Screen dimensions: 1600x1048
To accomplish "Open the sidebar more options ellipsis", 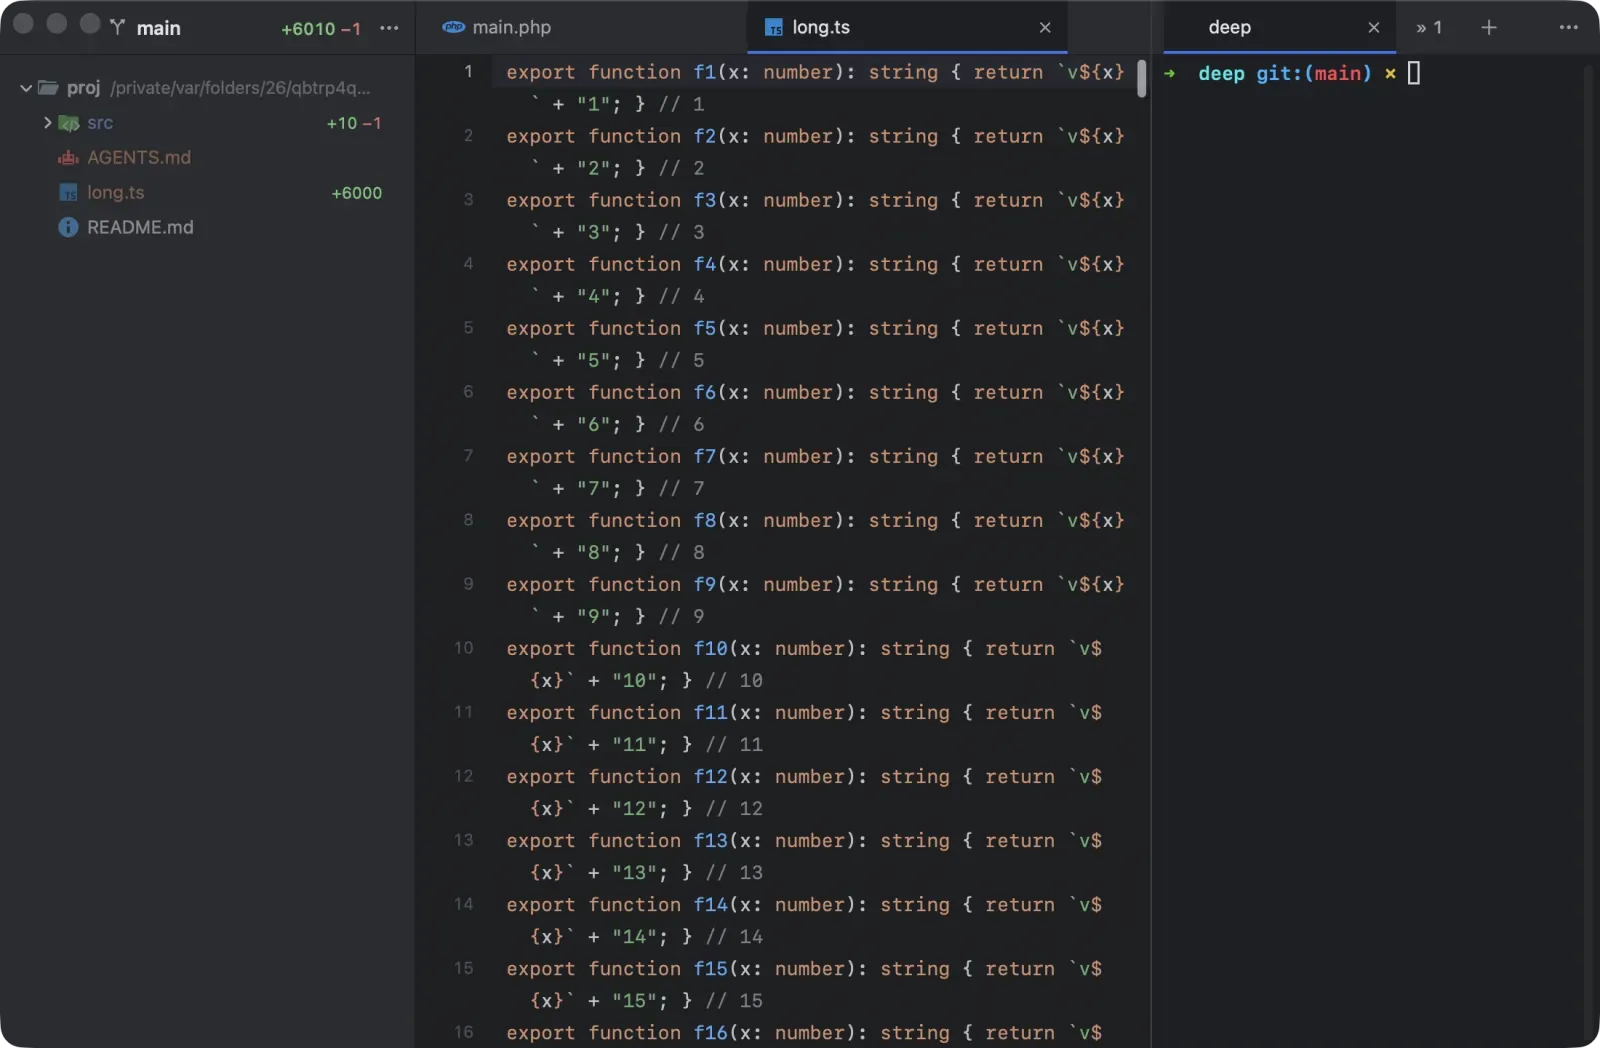I will 389,28.
